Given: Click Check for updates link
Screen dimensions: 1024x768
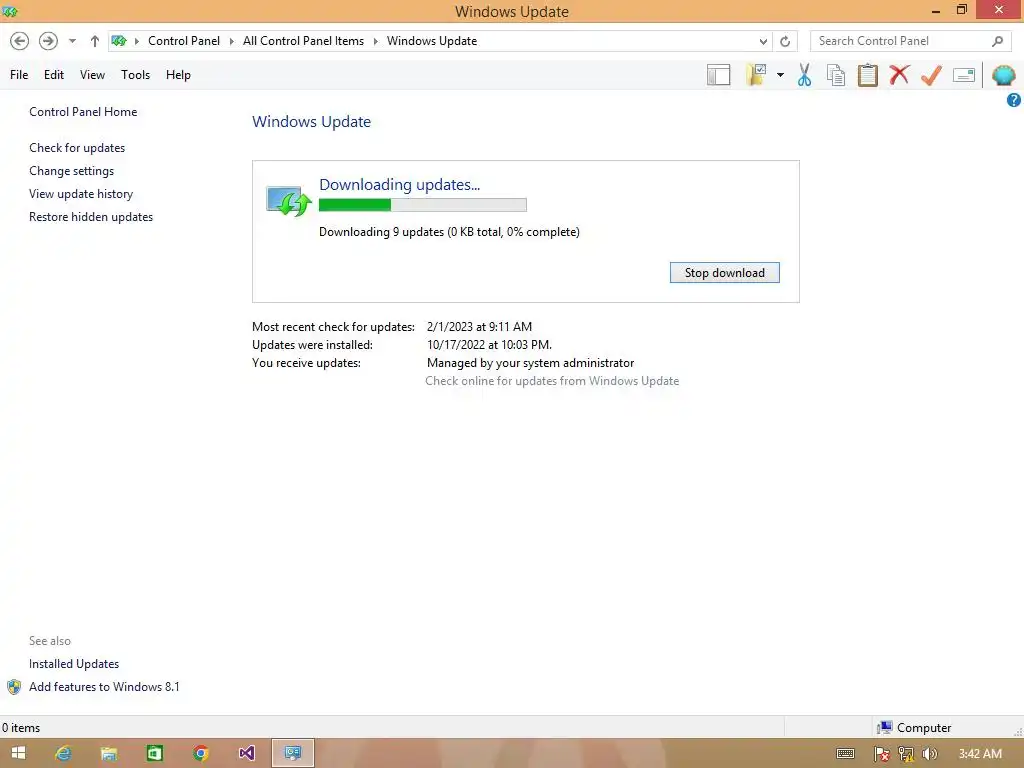Looking at the screenshot, I should [x=77, y=148].
